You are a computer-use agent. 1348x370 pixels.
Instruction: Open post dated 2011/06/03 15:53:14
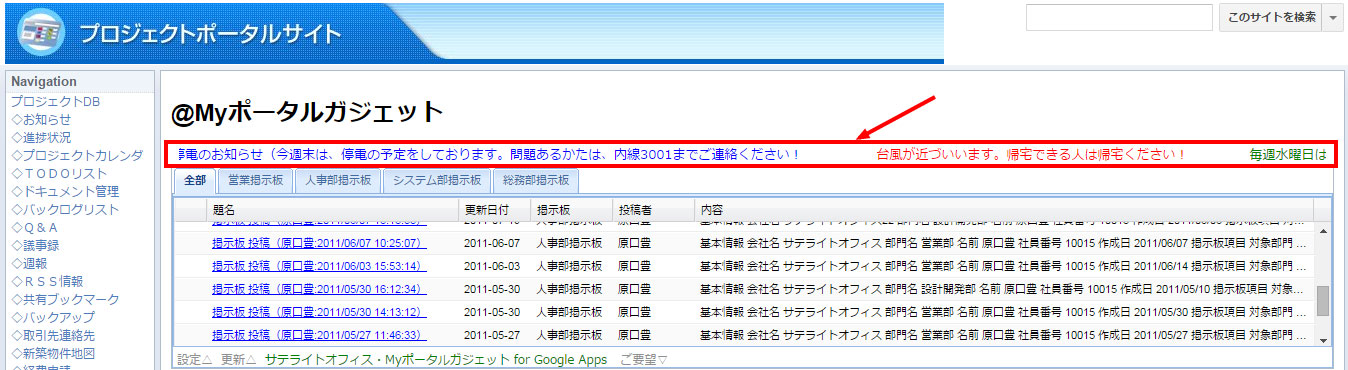319,266
